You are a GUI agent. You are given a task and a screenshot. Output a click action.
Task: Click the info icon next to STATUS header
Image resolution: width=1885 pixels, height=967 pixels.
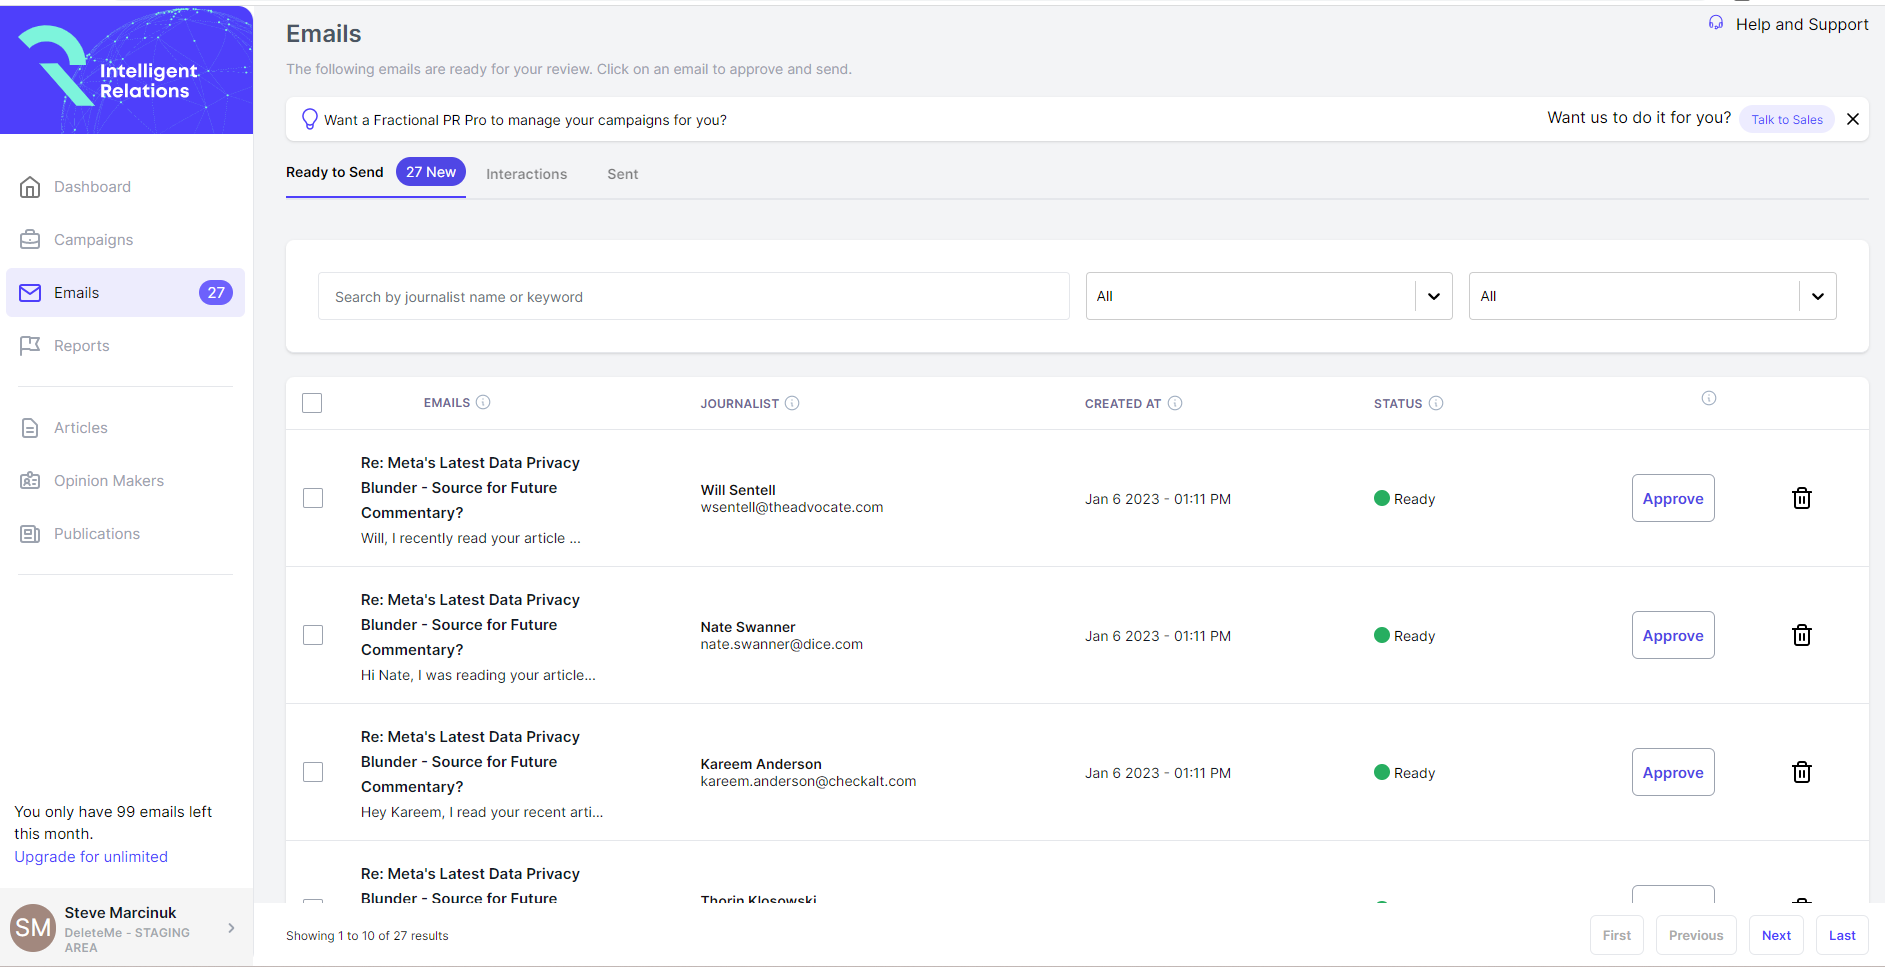(x=1436, y=403)
